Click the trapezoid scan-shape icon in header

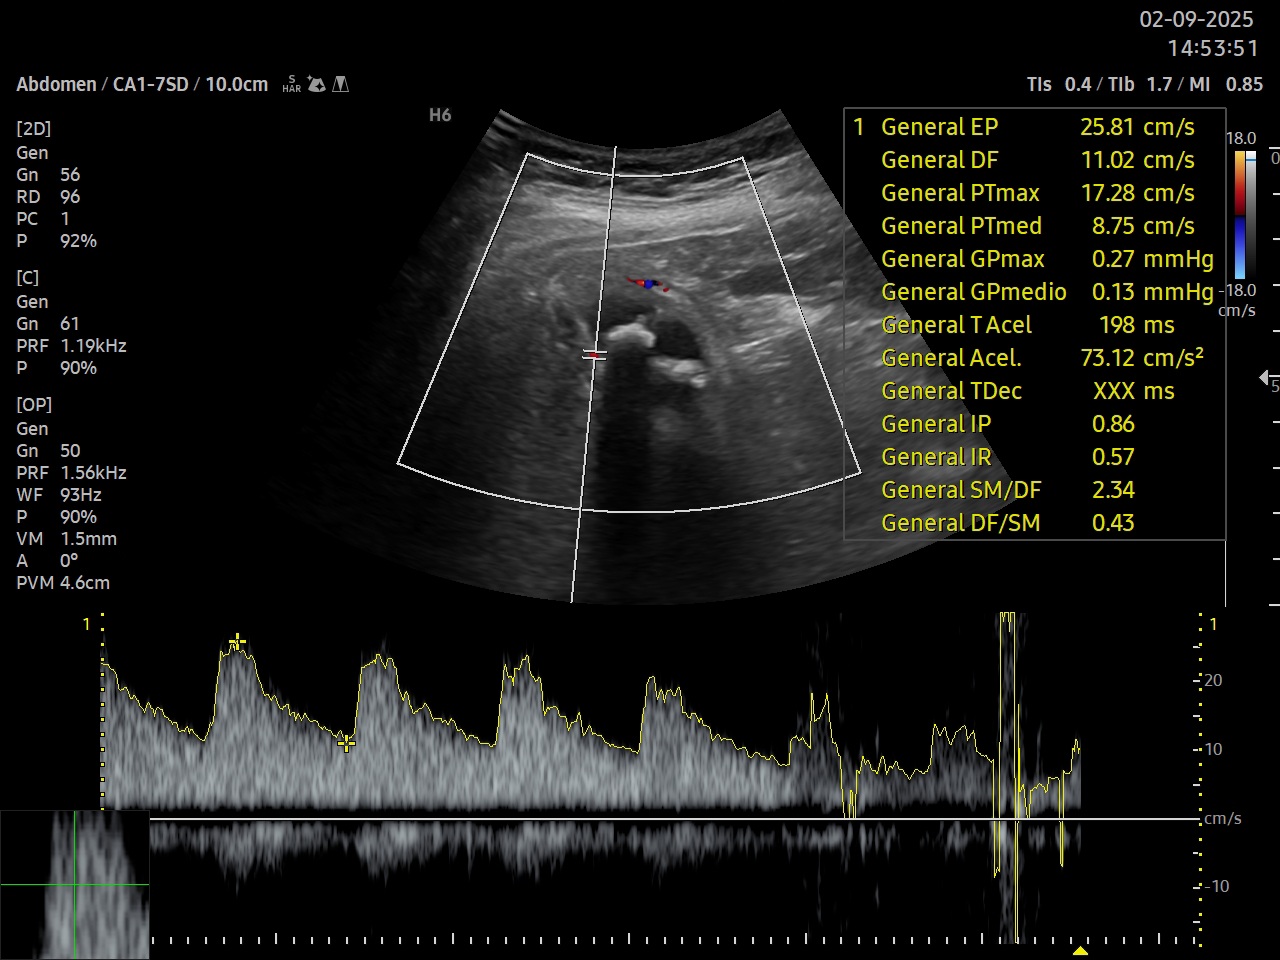[341, 84]
